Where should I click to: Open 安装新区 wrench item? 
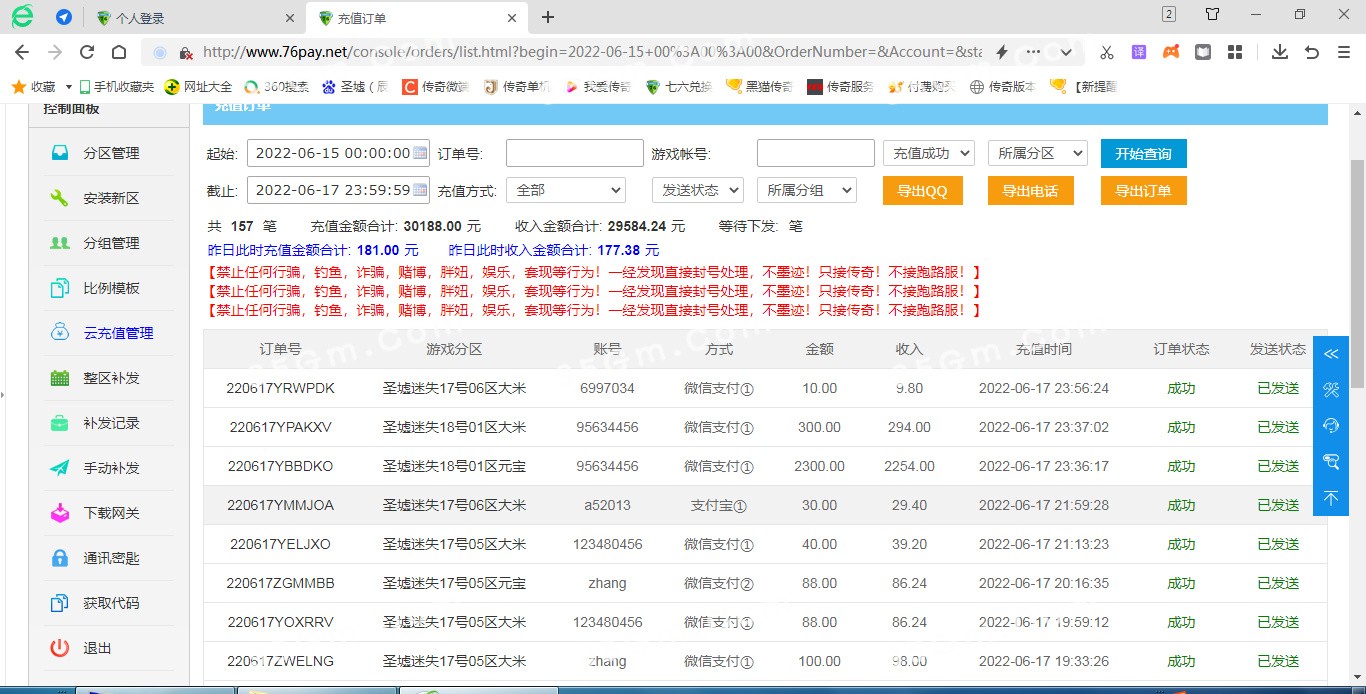click(x=110, y=198)
